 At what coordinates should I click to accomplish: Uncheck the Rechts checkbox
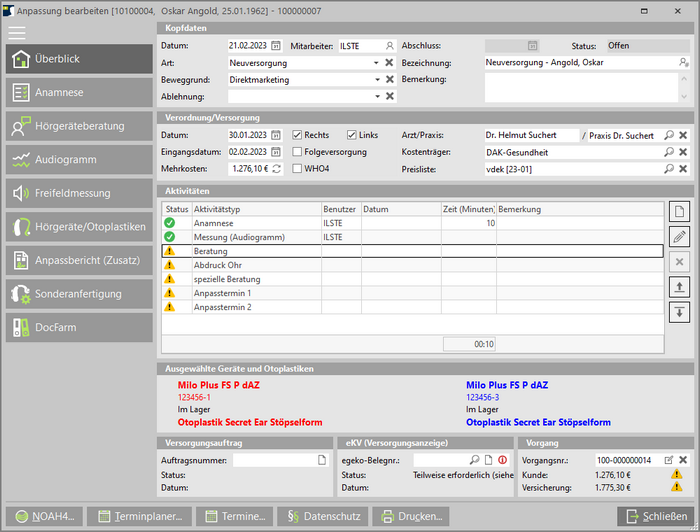297,135
